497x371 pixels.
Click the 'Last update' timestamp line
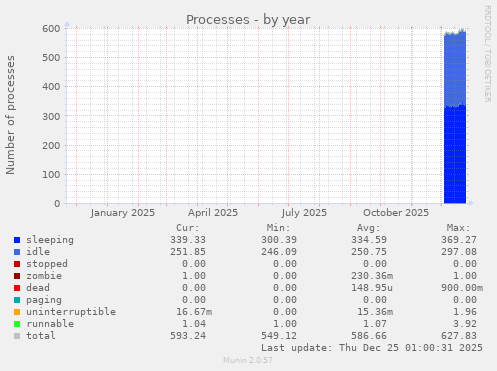coord(372,348)
